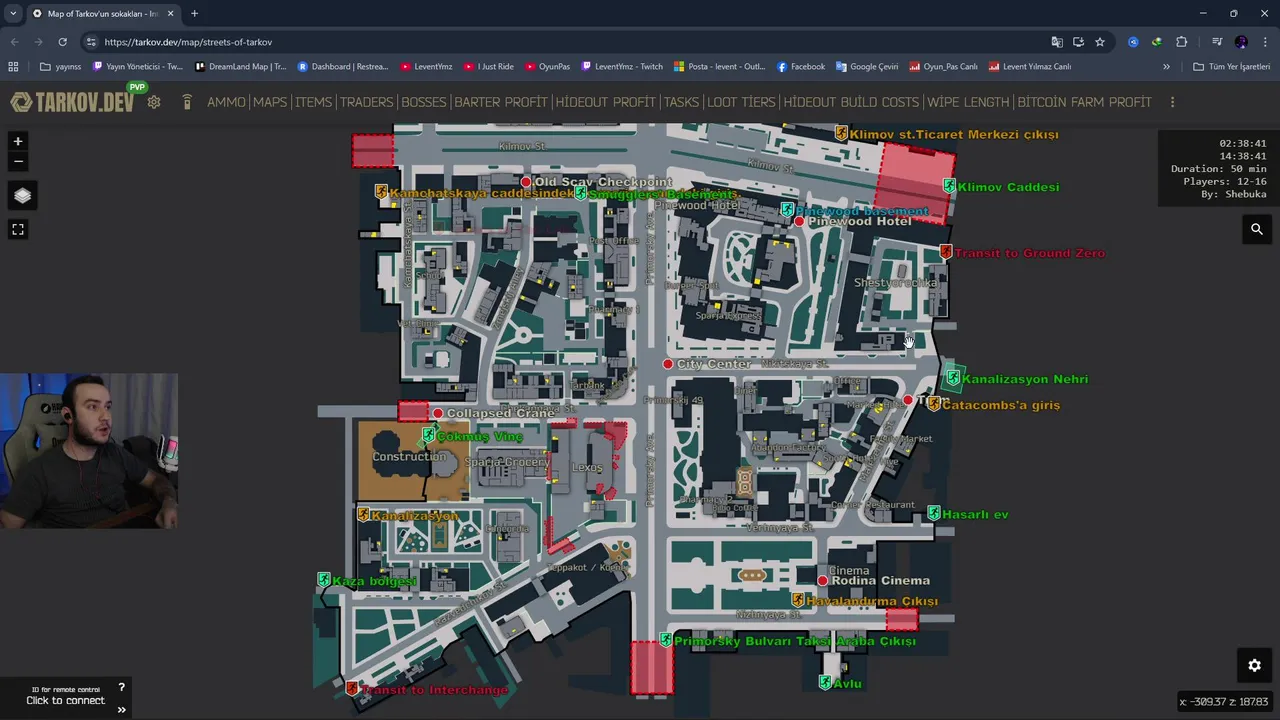The image size is (1280, 720).
Task: Click the Construction area label
Action: tap(409, 457)
